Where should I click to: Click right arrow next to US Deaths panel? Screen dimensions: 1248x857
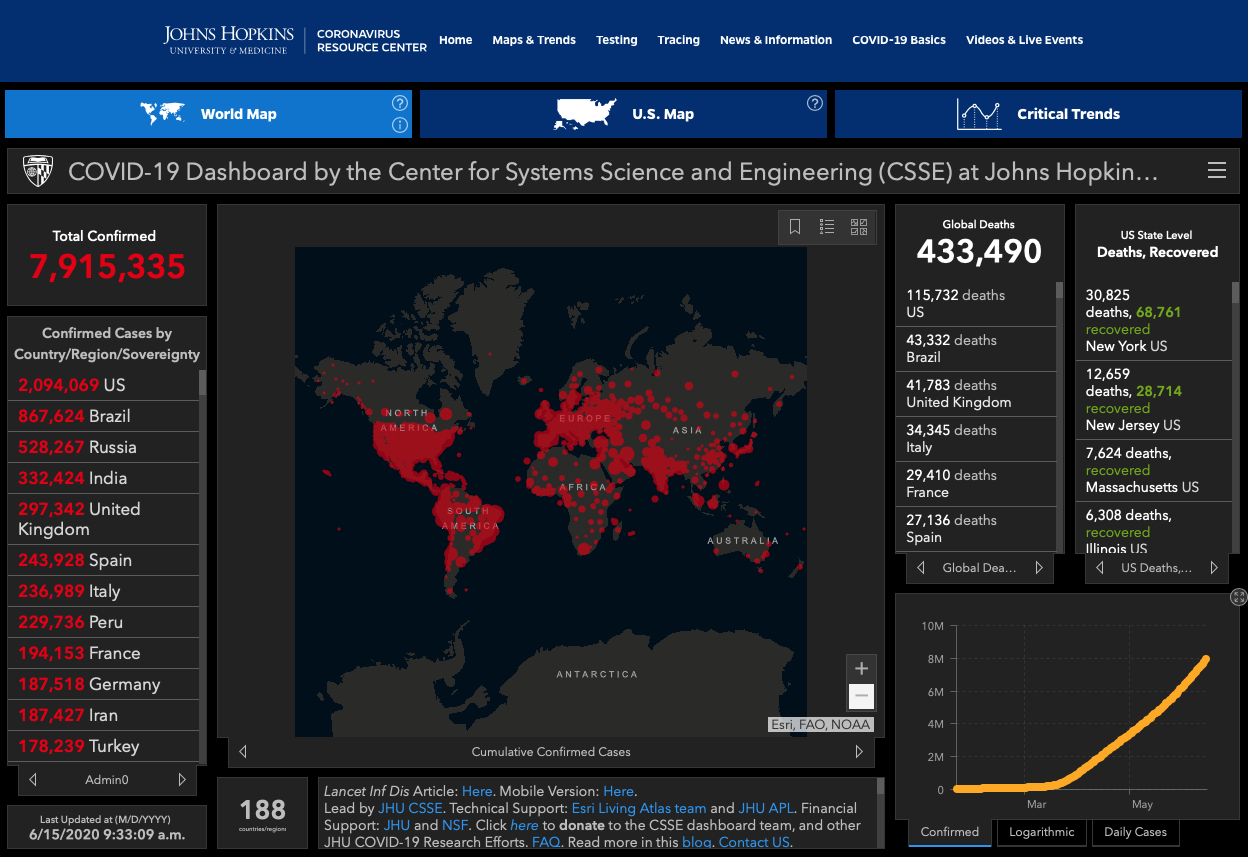click(1214, 568)
